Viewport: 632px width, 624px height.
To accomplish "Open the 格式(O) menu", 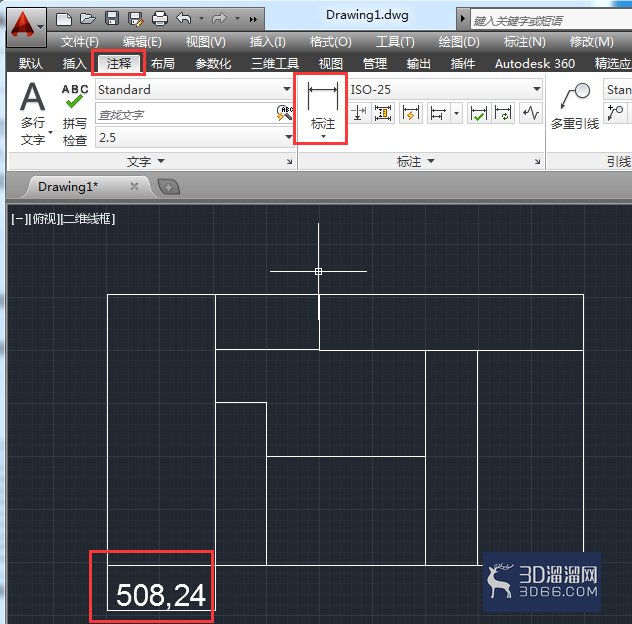I will pos(331,42).
